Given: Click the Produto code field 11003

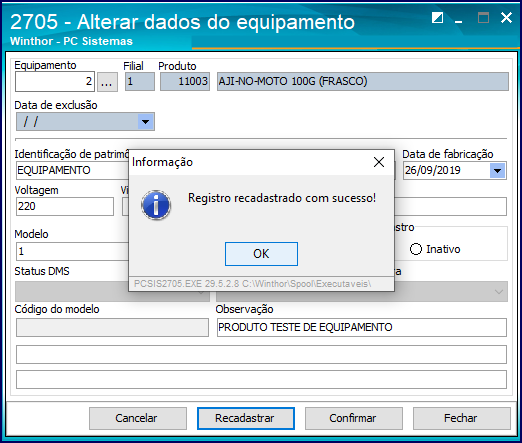Looking at the screenshot, I should coord(185,81).
